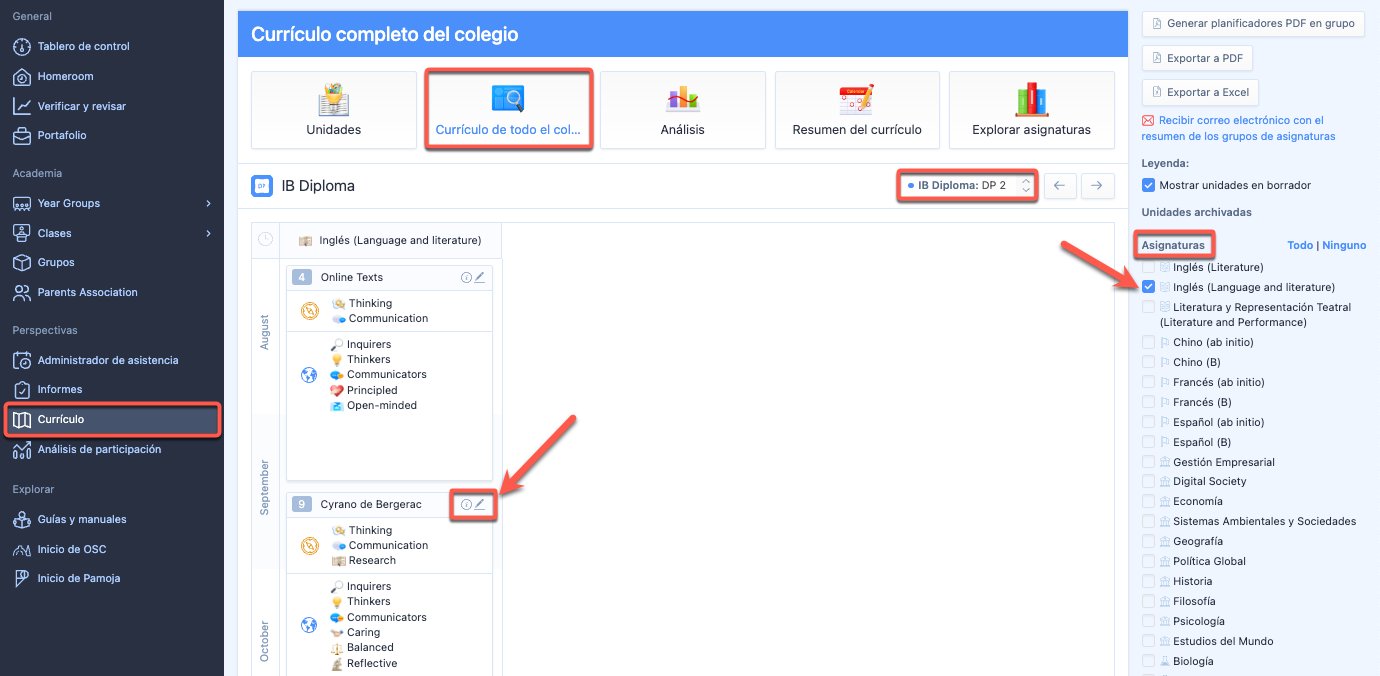This screenshot has height=676, width=1380.
Task: Click the Exportar a PDF button
Action: pos(1197,58)
